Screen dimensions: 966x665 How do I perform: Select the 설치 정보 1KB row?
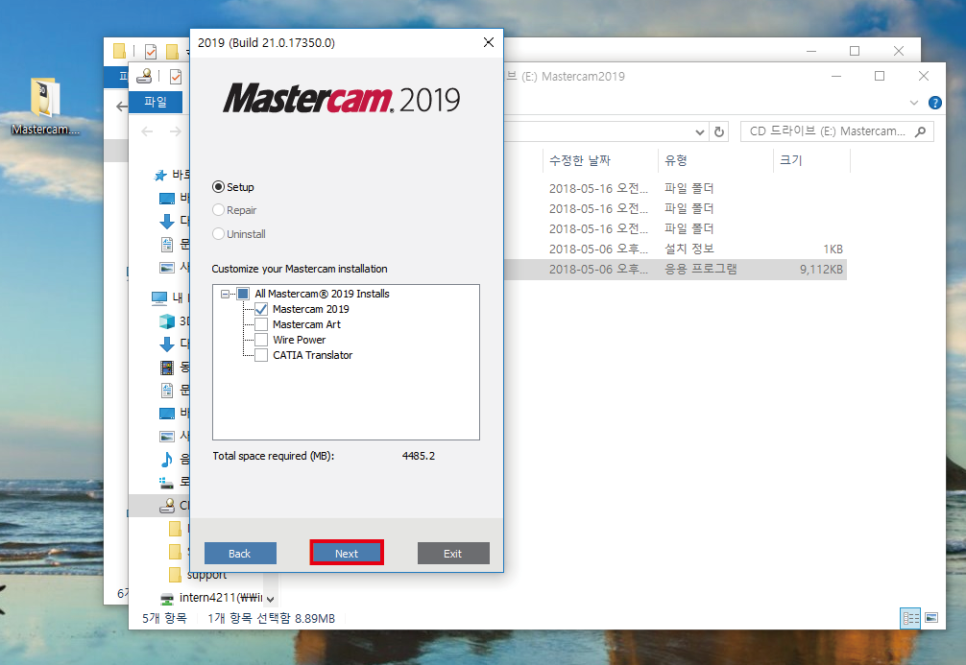point(675,249)
